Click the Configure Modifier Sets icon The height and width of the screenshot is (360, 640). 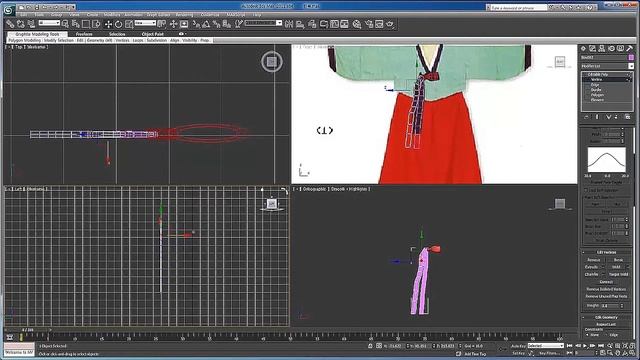coord(628,117)
